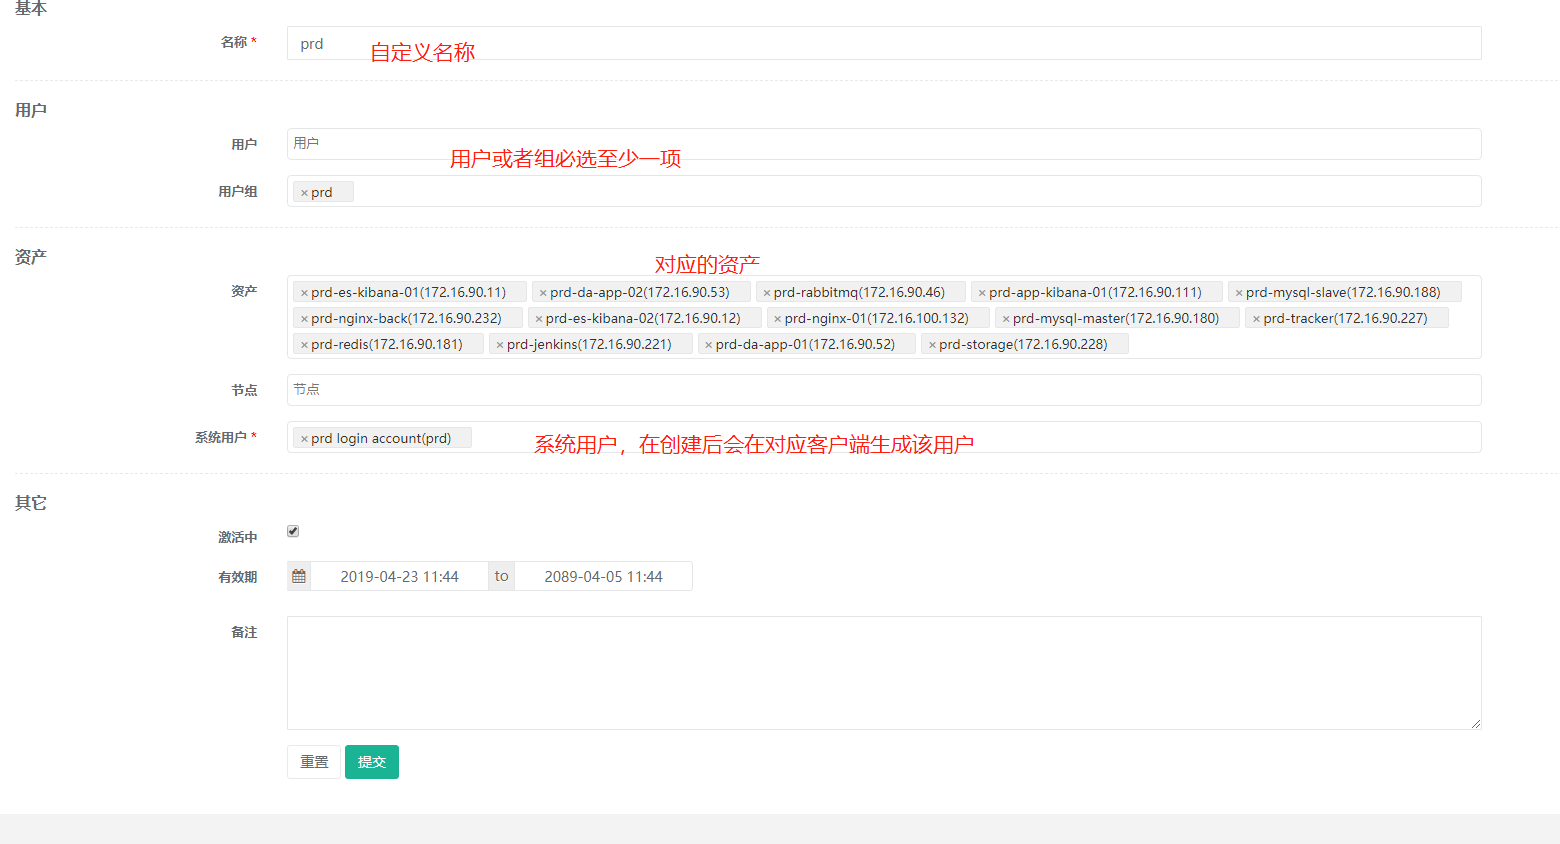The image size is (1560, 844).
Task: Select prd-mysql-master(172.16.90.180) tag text
Action: click(x=1116, y=318)
